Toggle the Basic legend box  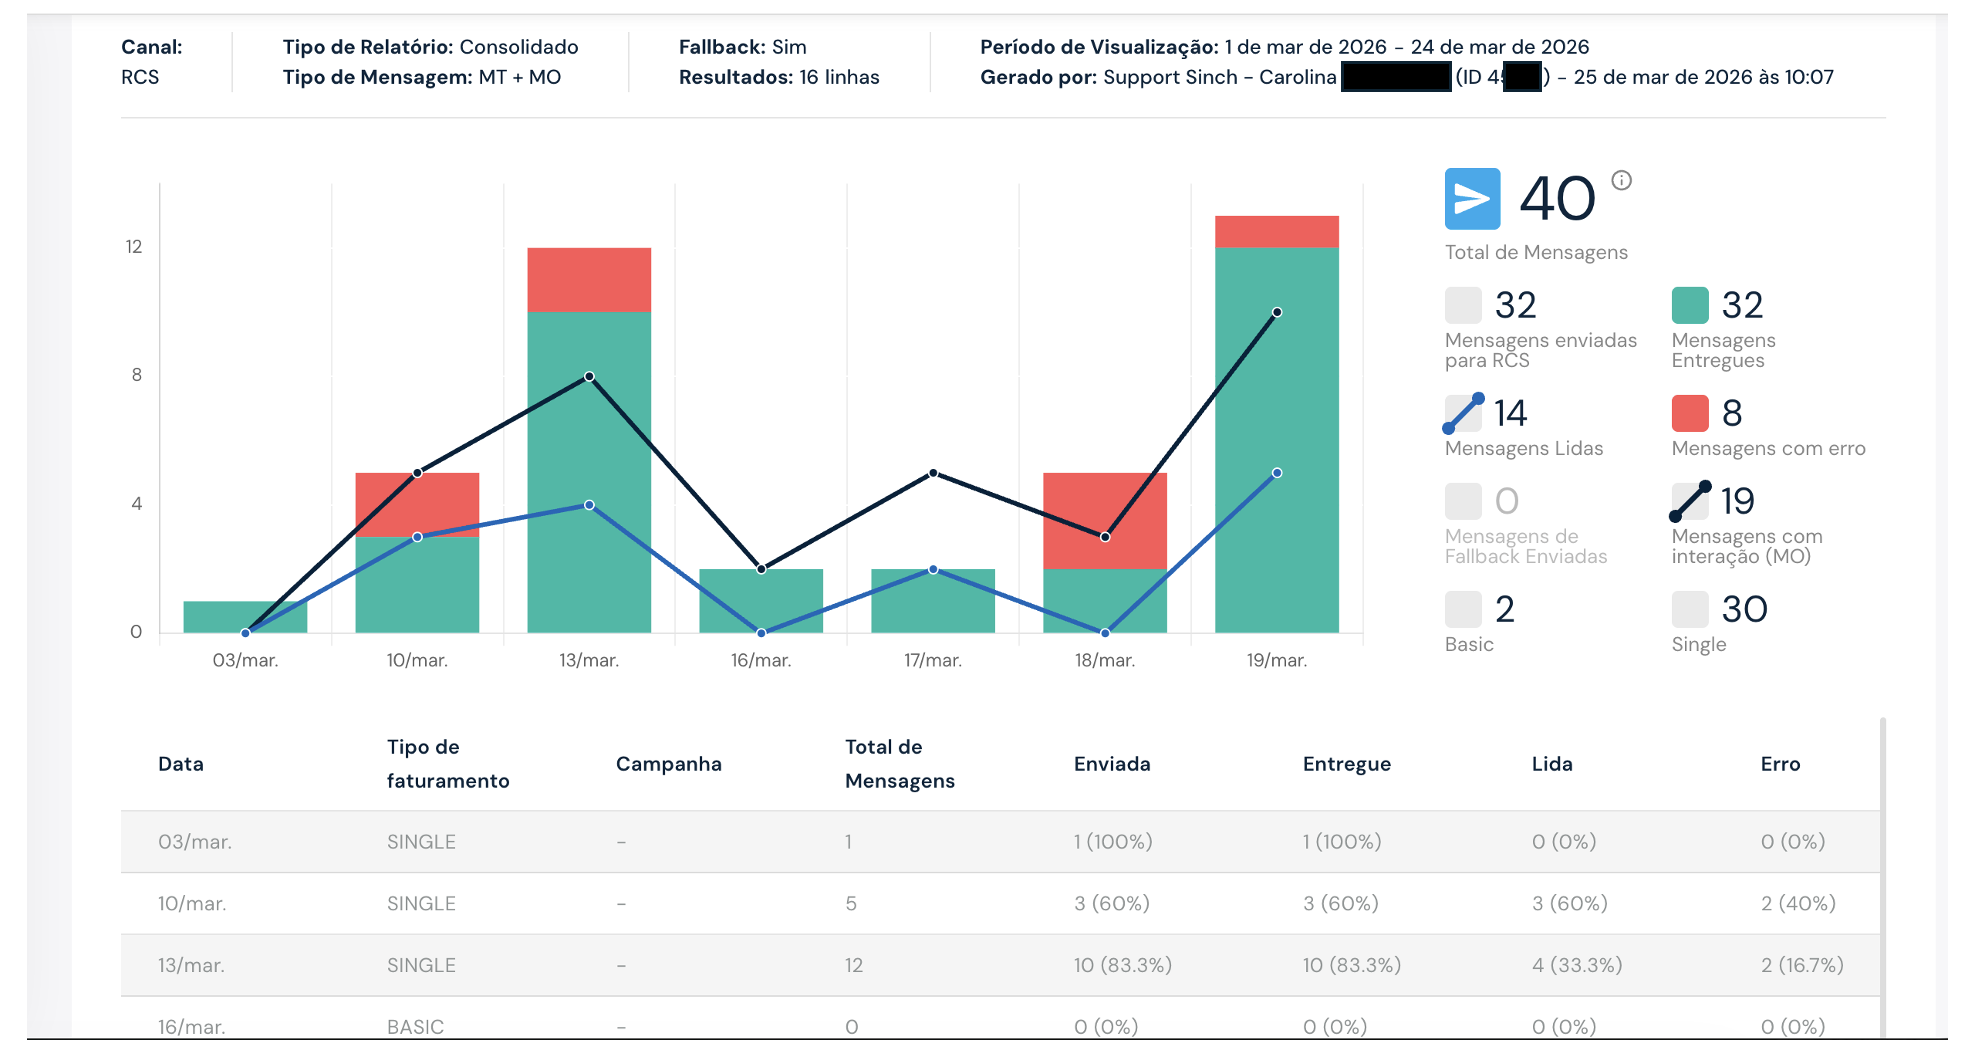click(1463, 609)
